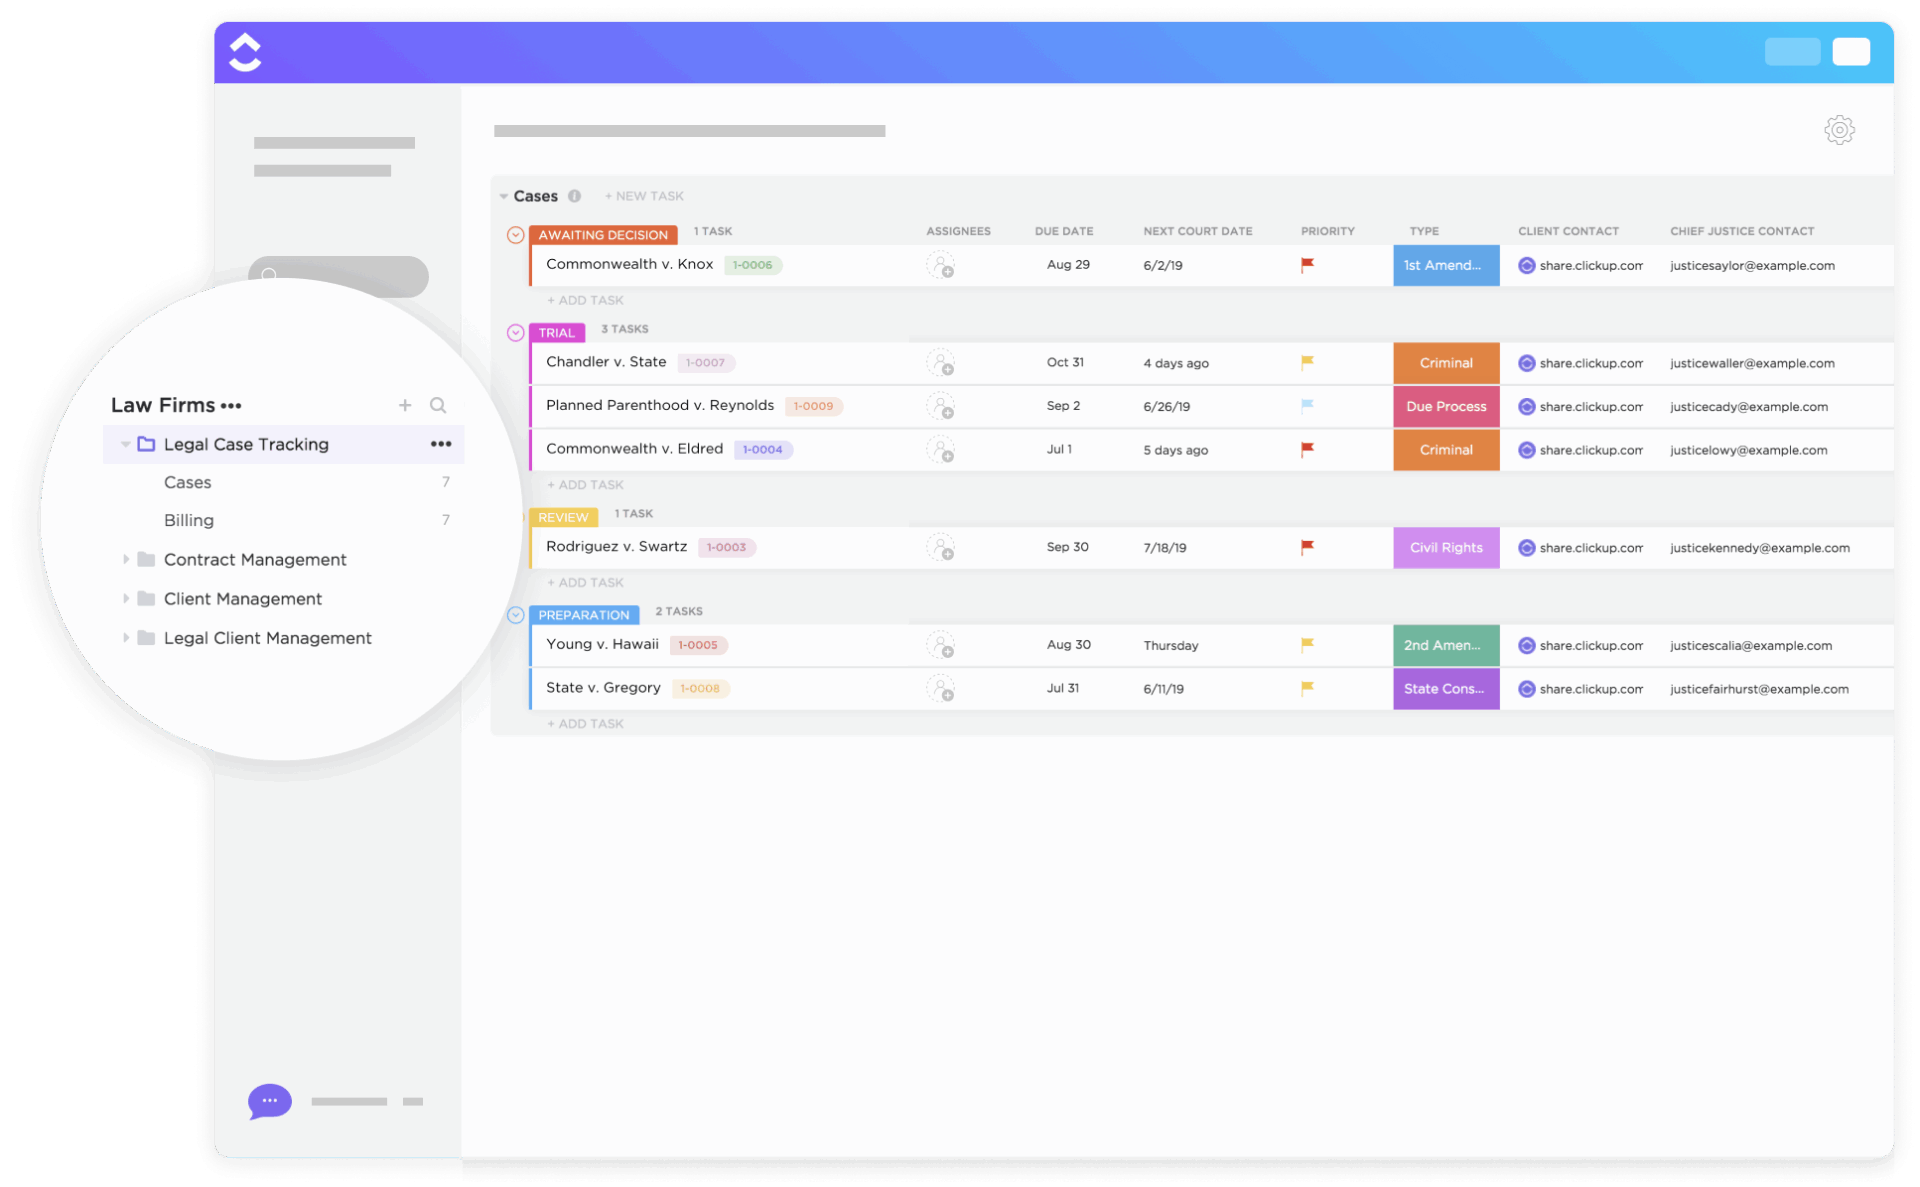Click + NEW TASK next to Cases
1920x1187 pixels.
[x=644, y=196]
